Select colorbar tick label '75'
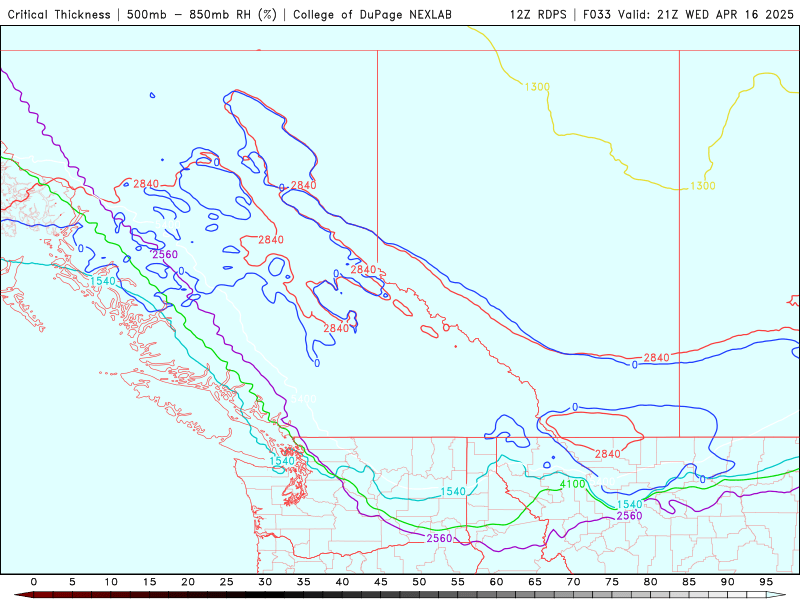Viewport: 800px width, 600px height. 612,582
